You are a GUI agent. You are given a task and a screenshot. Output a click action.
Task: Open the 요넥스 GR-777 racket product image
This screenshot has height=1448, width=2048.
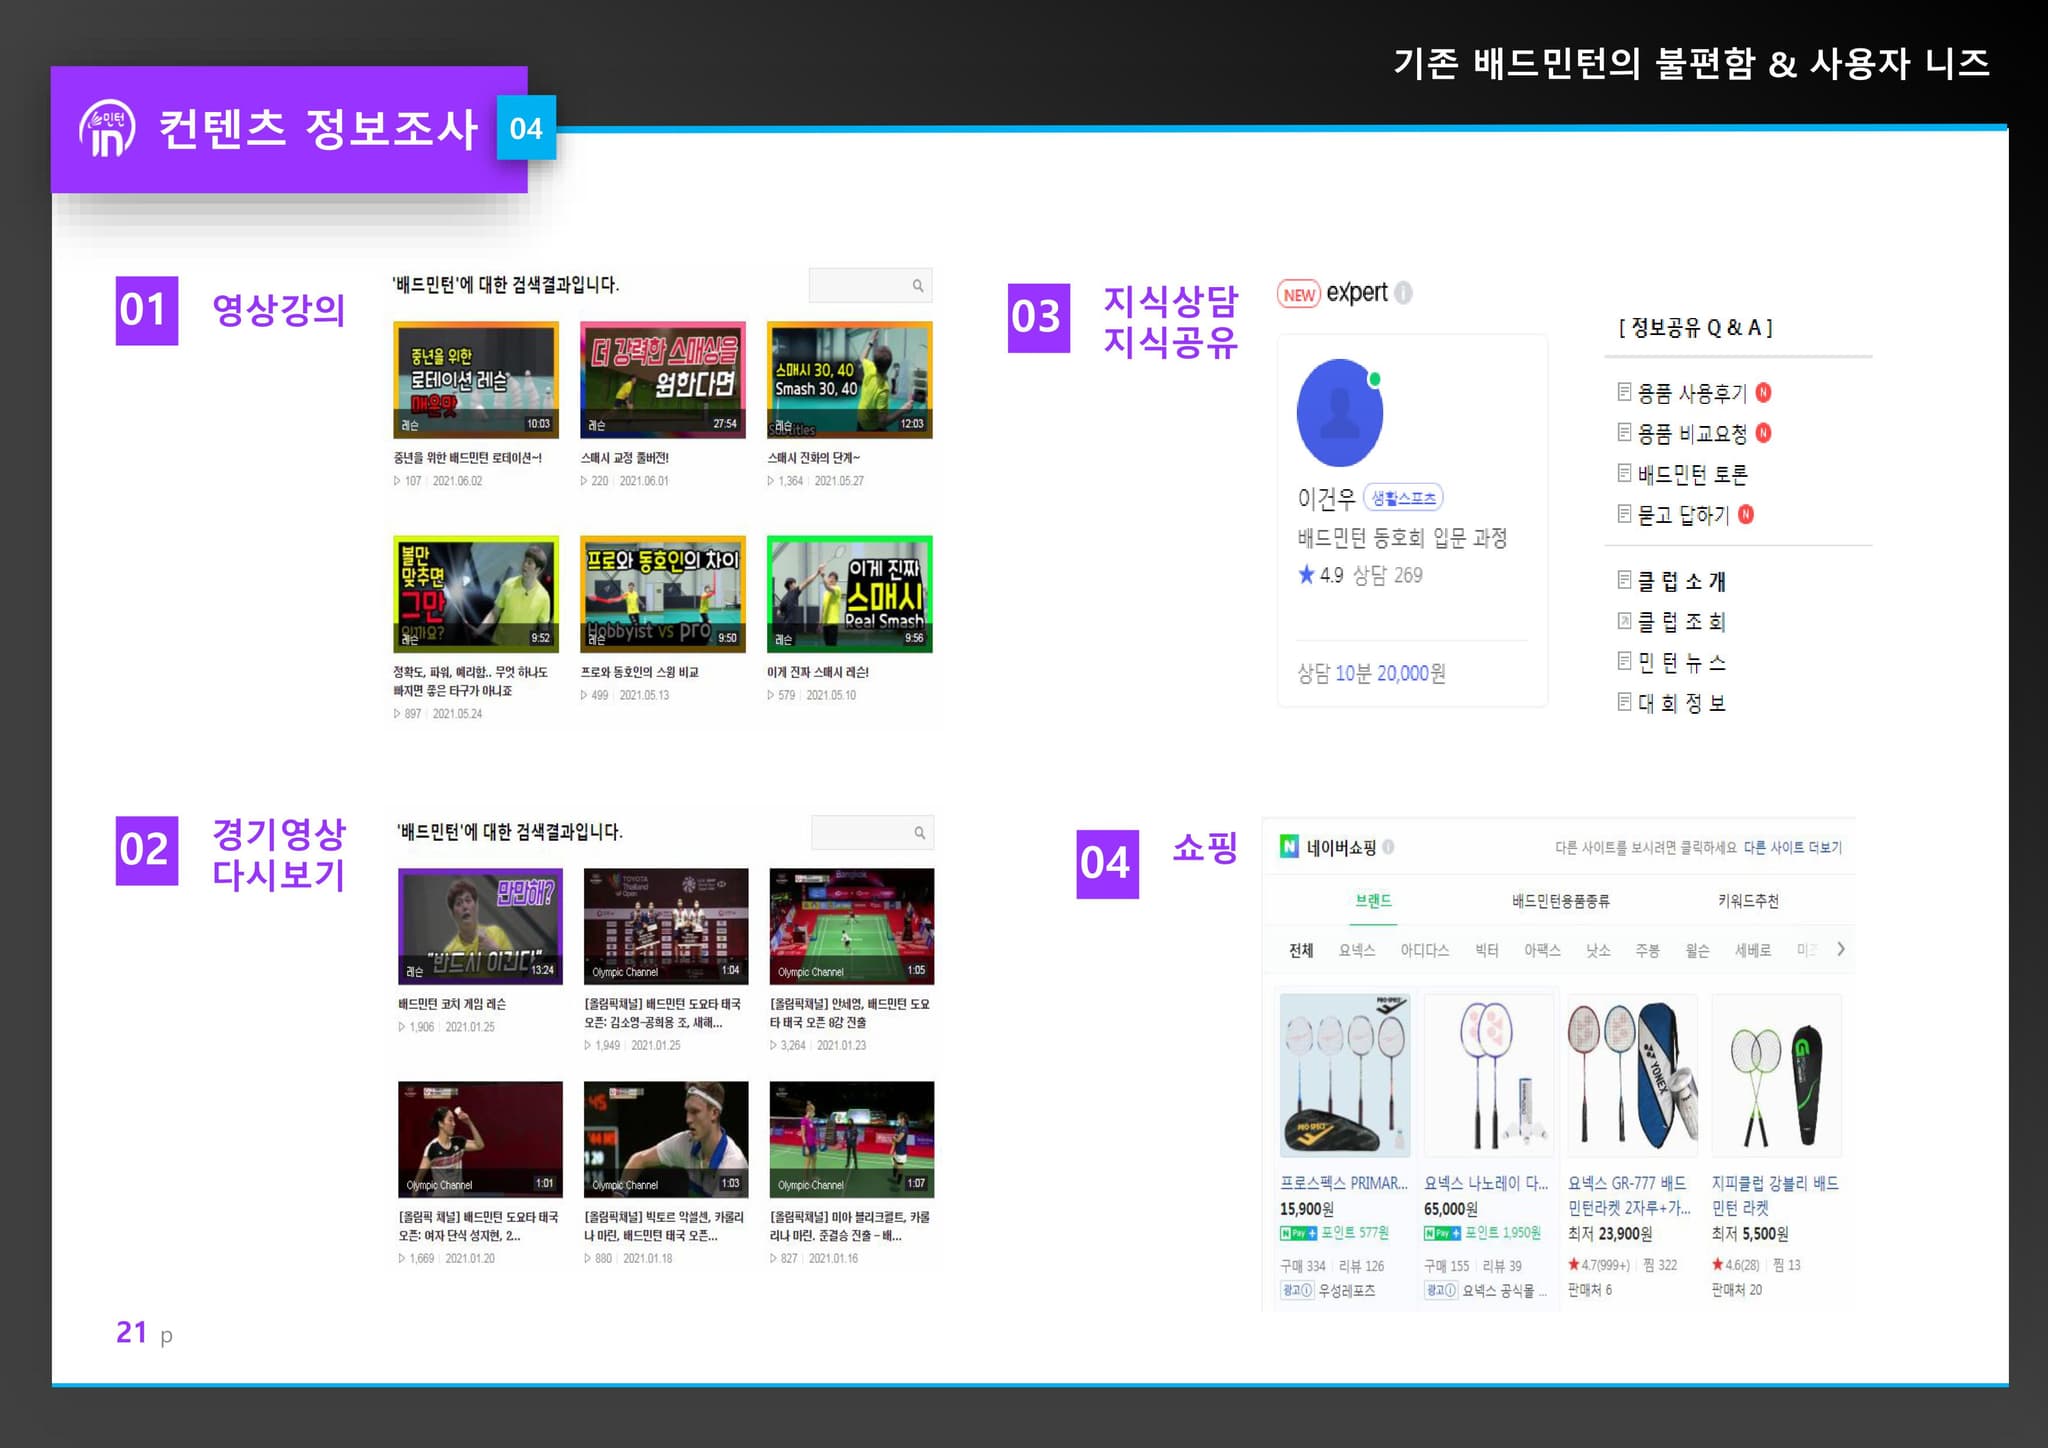pyautogui.click(x=1633, y=1075)
